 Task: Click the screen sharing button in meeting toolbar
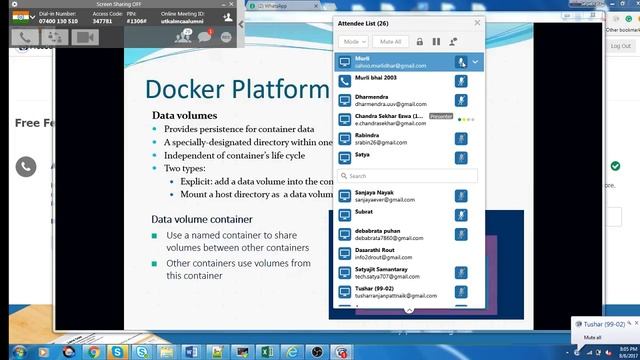click(x=55, y=38)
